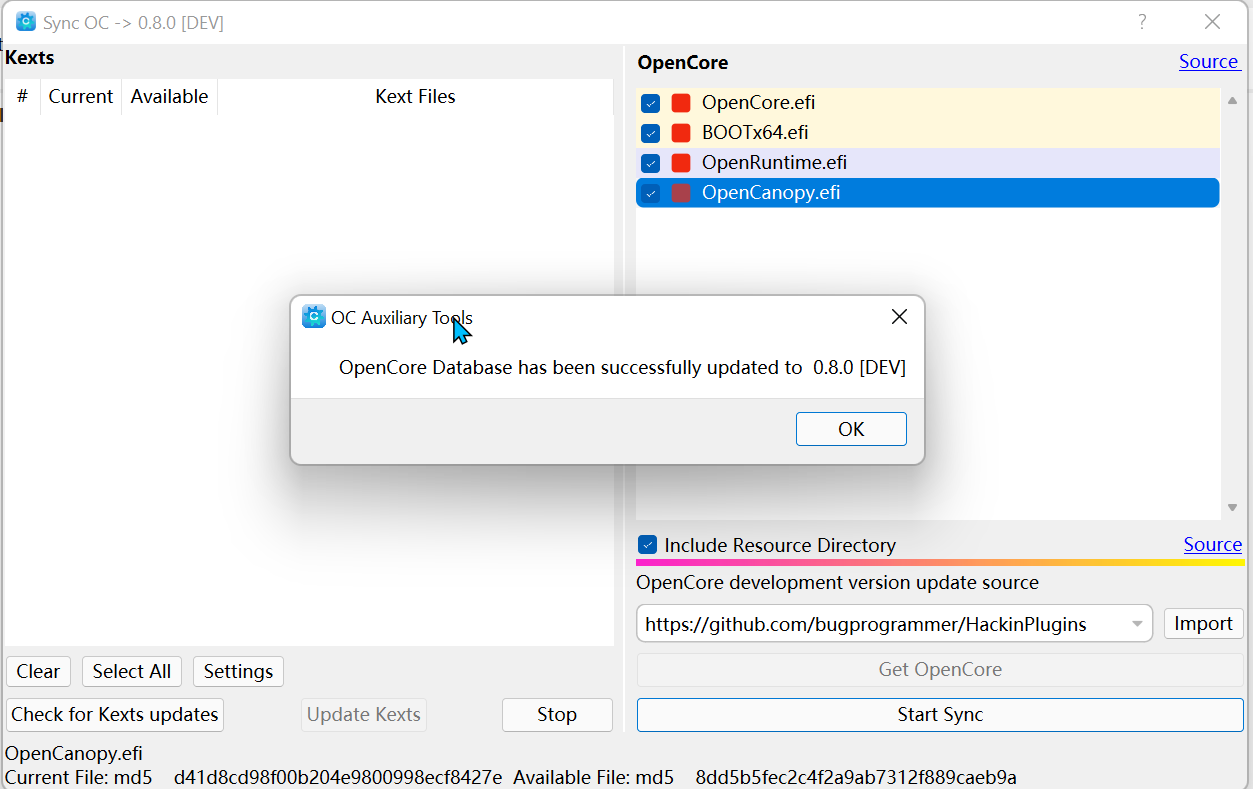The width and height of the screenshot is (1253, 789).
Task: Uncheck the OpenRuntime.efi checkbox
Action: [650, 163]
